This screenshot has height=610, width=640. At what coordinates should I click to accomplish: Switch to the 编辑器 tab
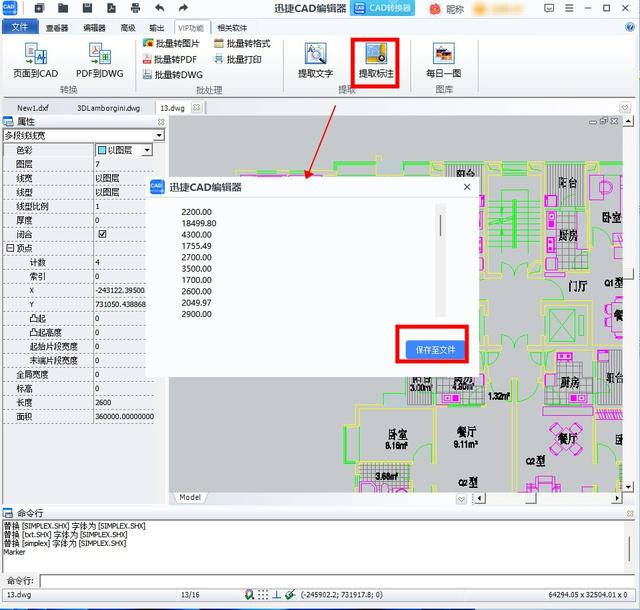94,28
